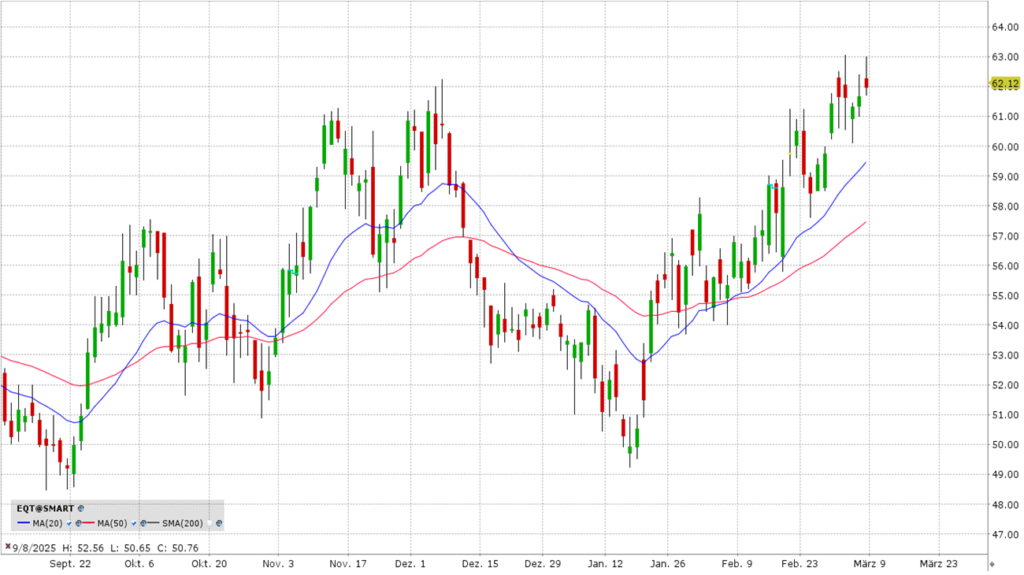The height and width of the screenshot is (575, 1024).
Task: Toggle the MA(20) visibility checkmark
Action: coord(69,523)
